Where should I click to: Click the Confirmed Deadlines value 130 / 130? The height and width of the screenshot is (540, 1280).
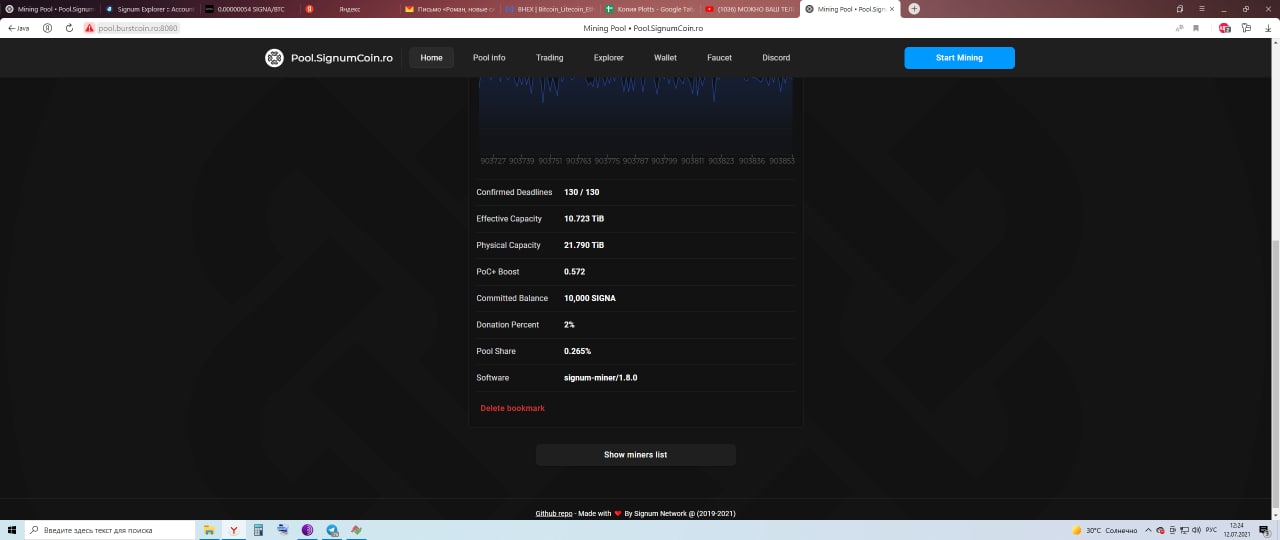point(582,192)
